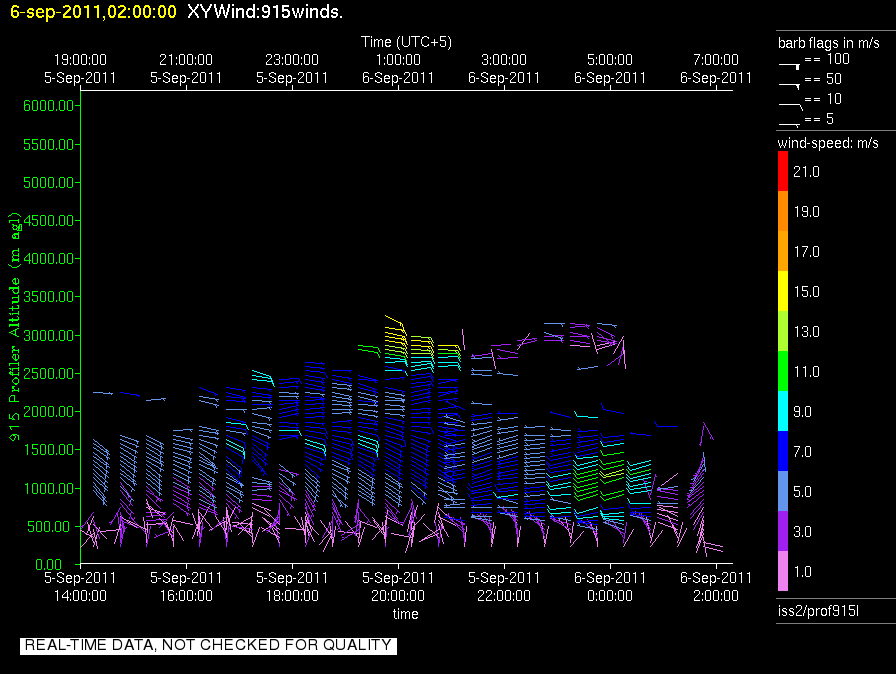Click the '7:00:00 6-Sep-2011' top axis tick

[715, 69]
